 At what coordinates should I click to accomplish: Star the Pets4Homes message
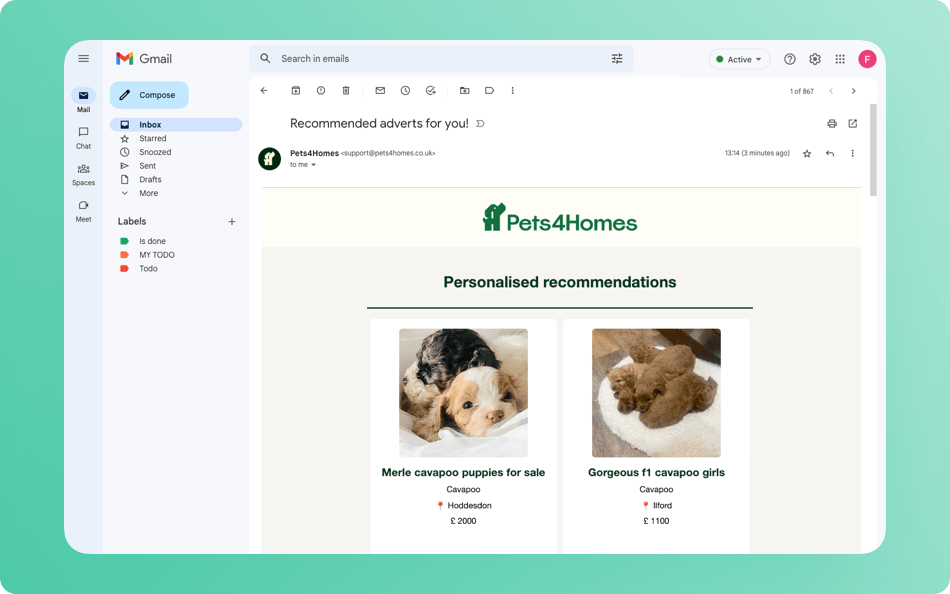[807, 154]
